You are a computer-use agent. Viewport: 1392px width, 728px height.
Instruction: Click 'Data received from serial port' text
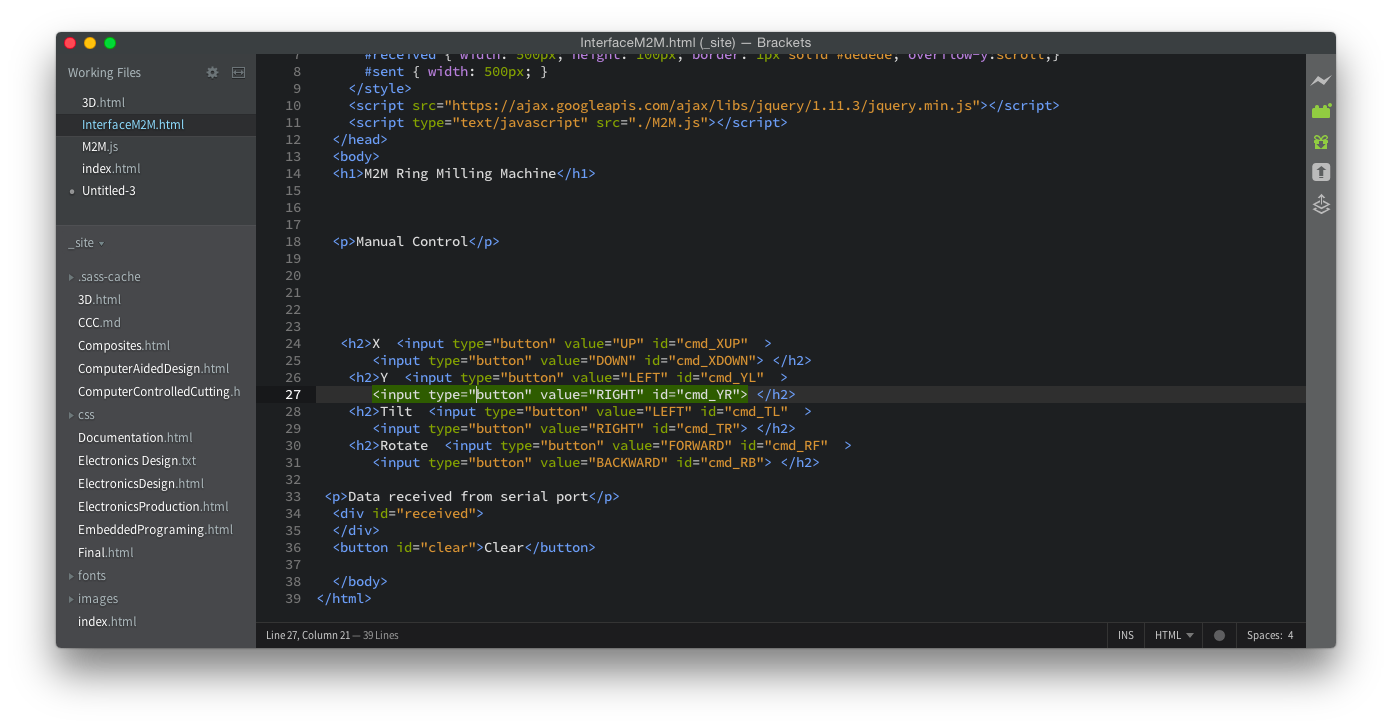point(468,496)
